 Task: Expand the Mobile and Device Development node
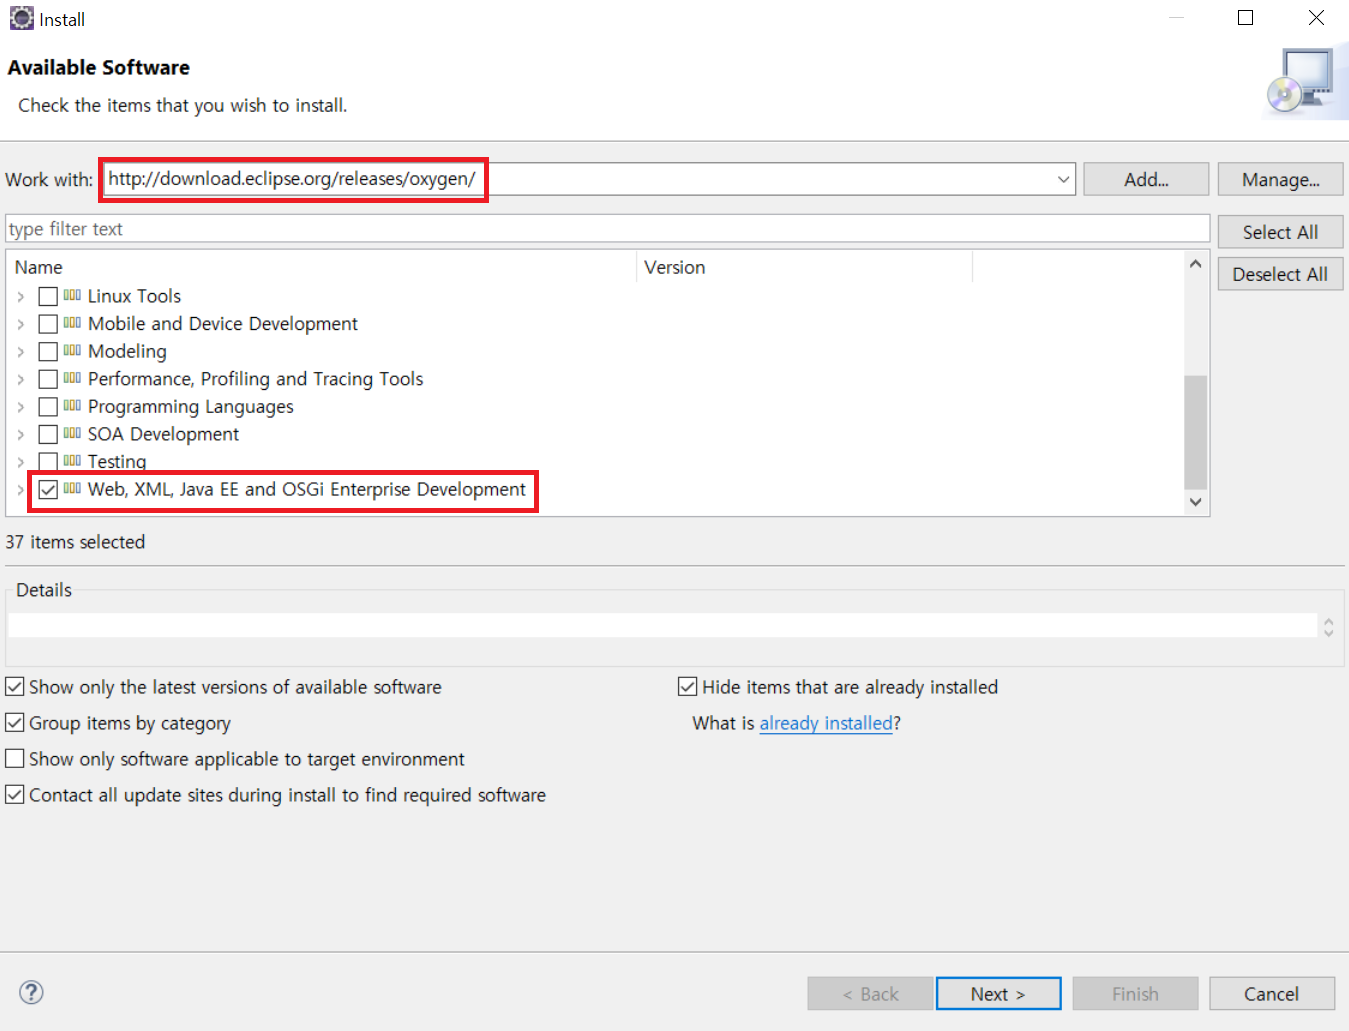coord(20,324)
